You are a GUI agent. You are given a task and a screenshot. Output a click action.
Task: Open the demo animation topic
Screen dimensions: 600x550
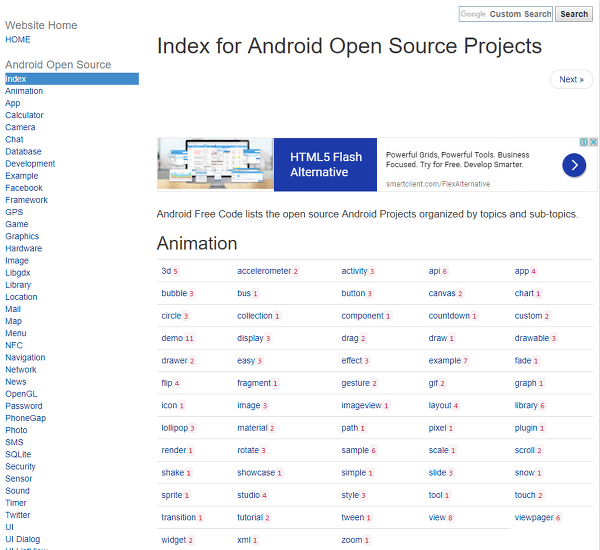(x=172, y=338)
